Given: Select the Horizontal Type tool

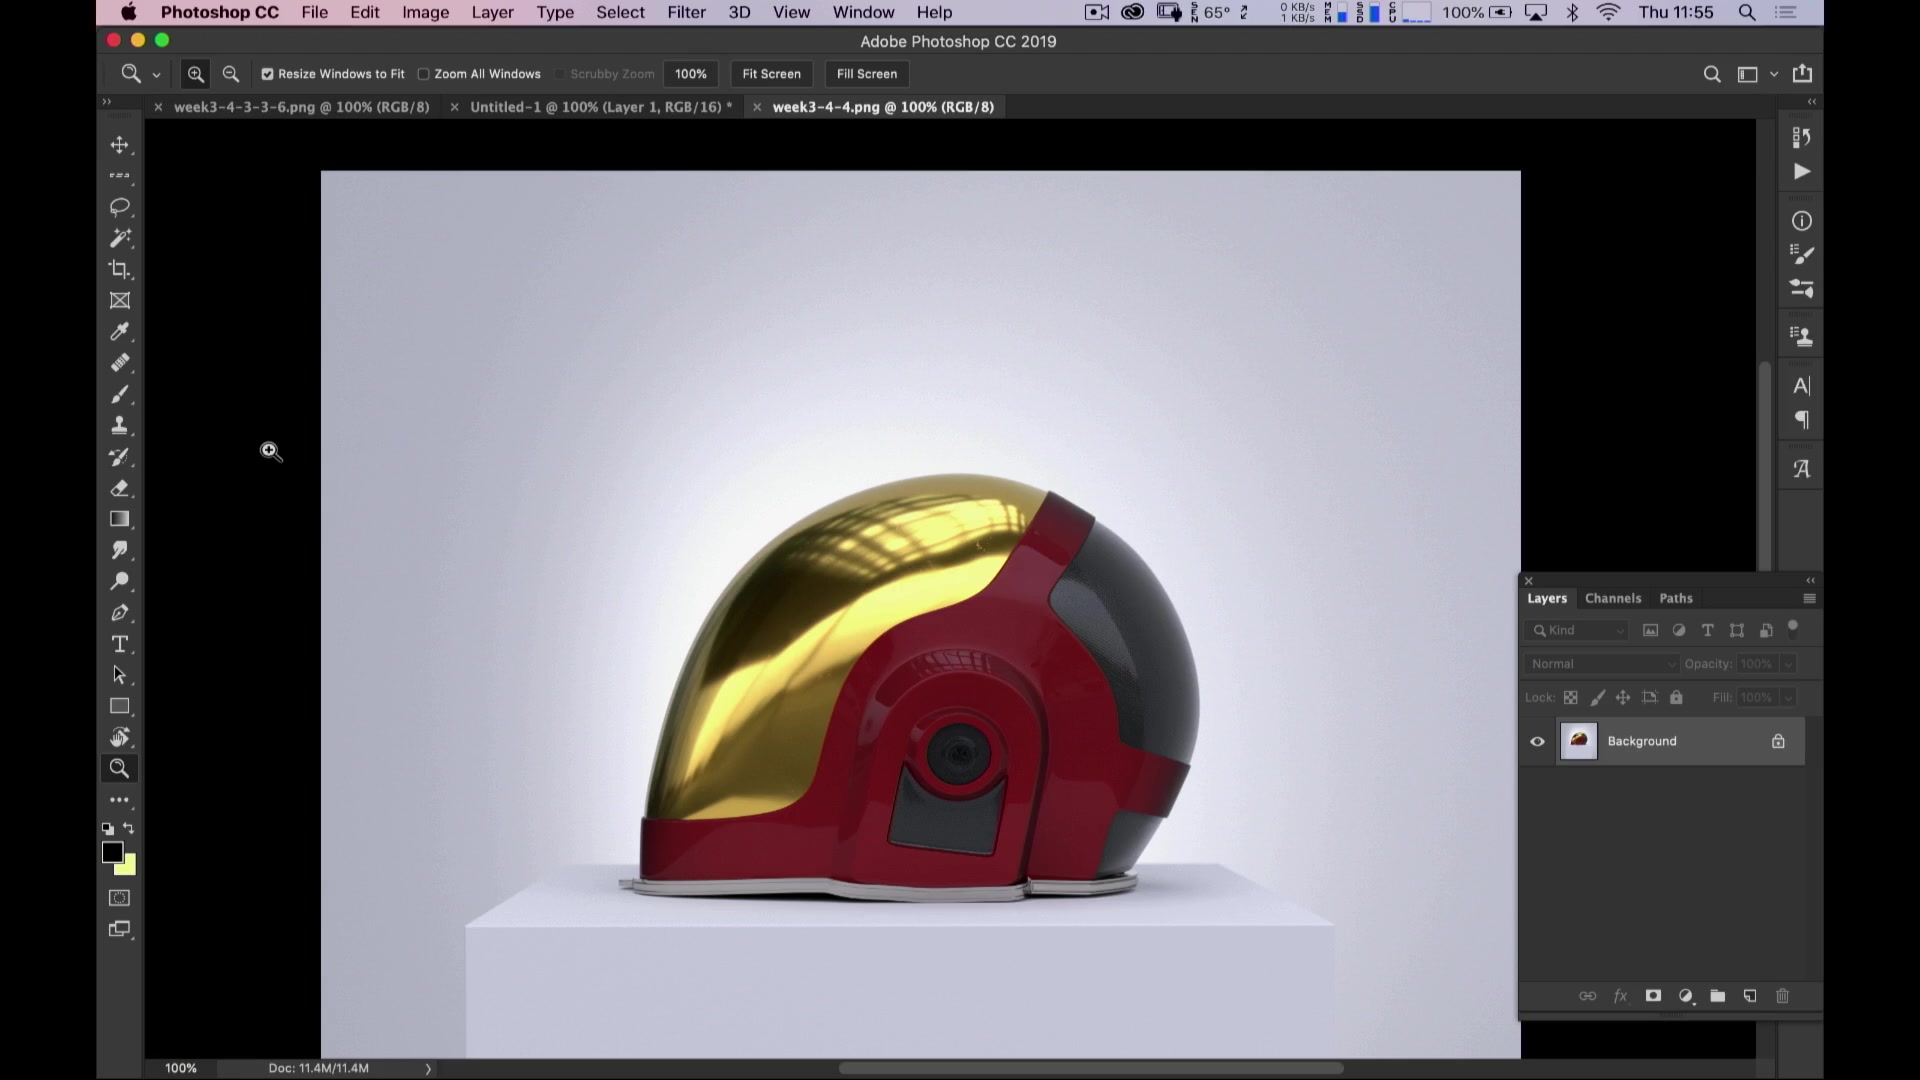Looking at the screenshot, I should tap(120, 645).
